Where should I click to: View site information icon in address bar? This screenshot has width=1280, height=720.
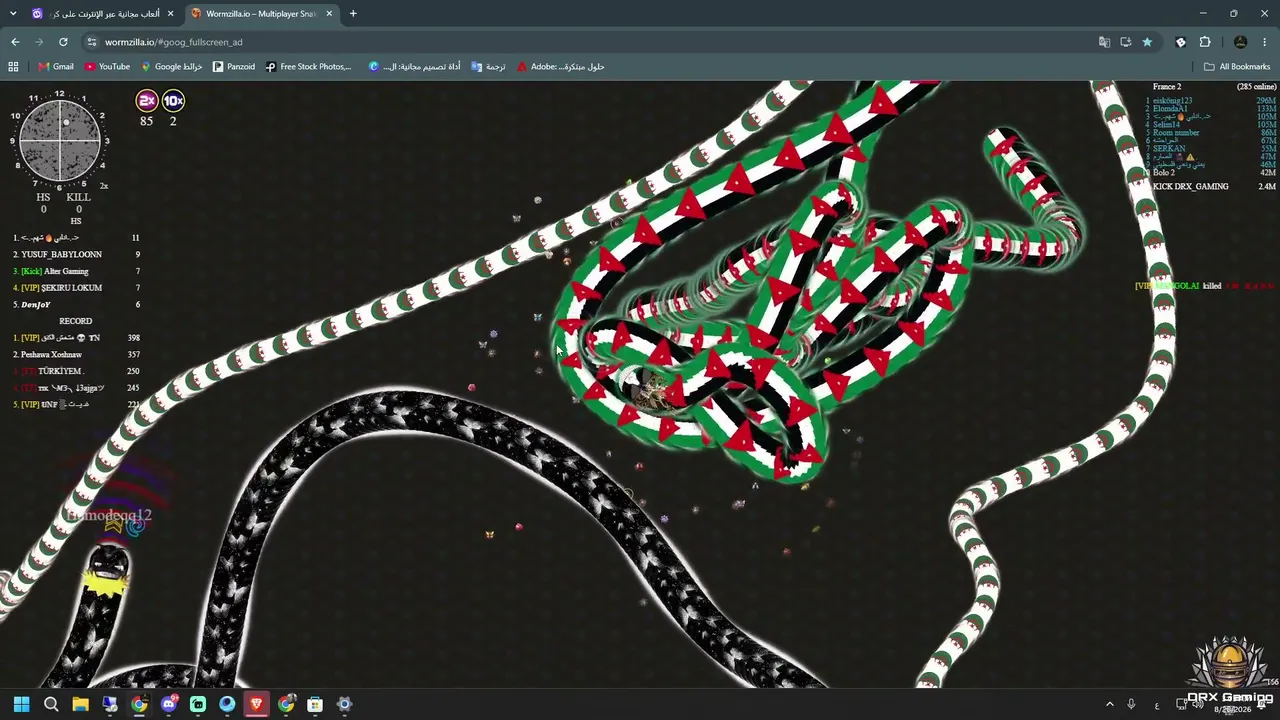click(92, 42)
